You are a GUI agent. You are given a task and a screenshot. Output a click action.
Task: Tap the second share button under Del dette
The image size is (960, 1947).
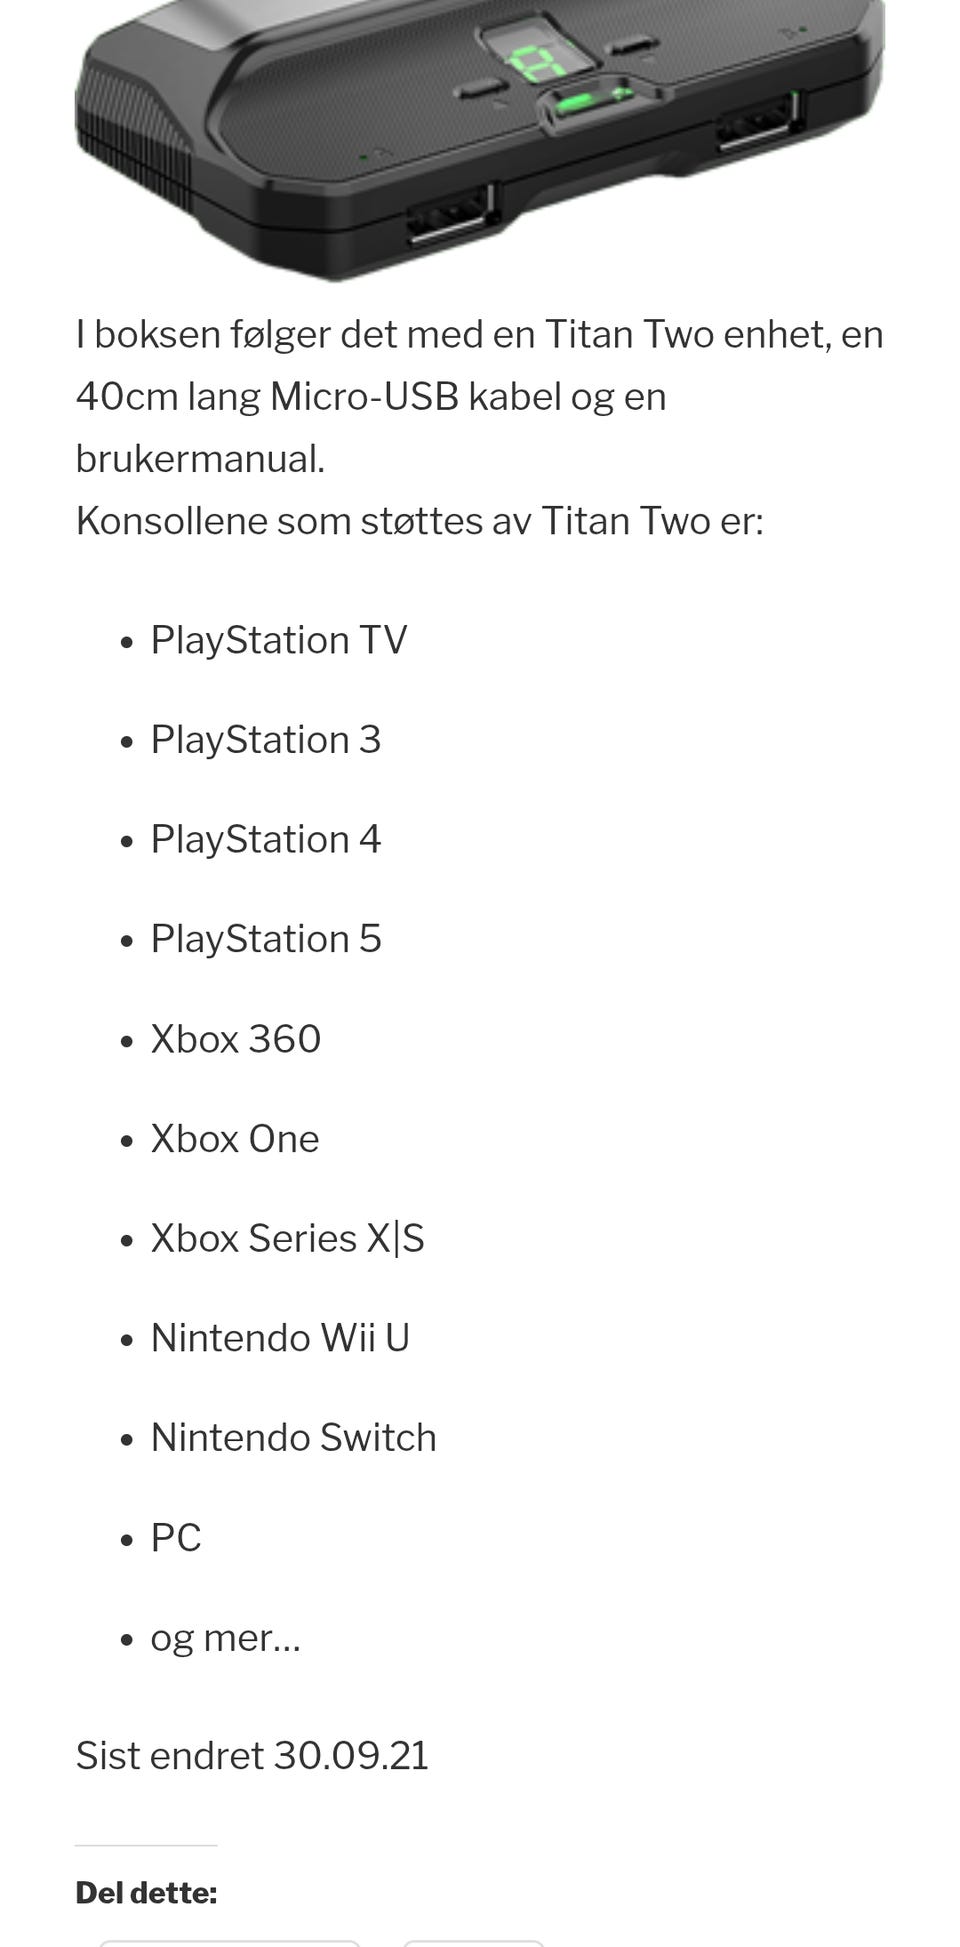click(473, 1943)
